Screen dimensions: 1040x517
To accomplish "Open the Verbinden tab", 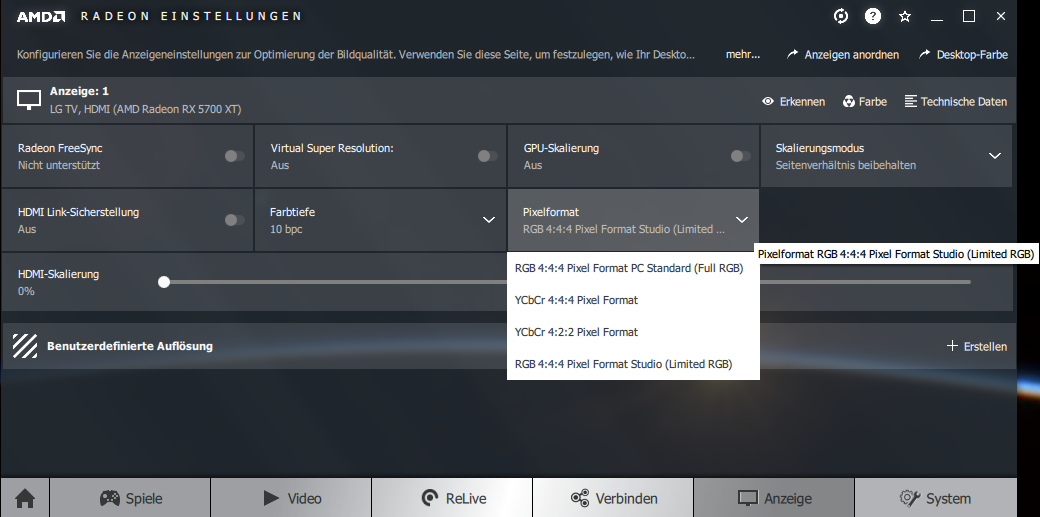I will (x=614, y=498).
